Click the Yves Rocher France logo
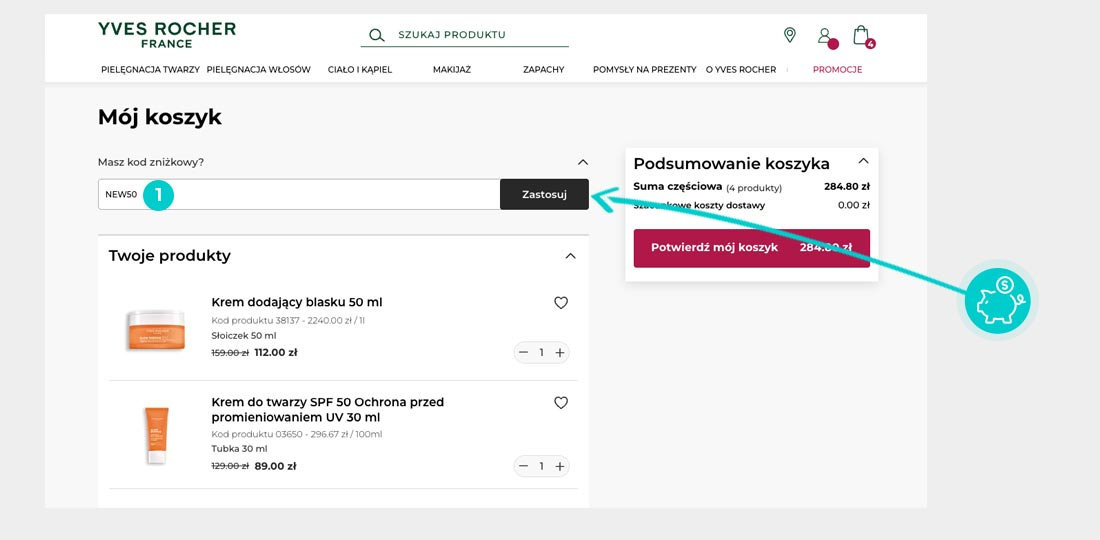The width and height of the screenshot is (1100, 540). [x=167, y=34]
